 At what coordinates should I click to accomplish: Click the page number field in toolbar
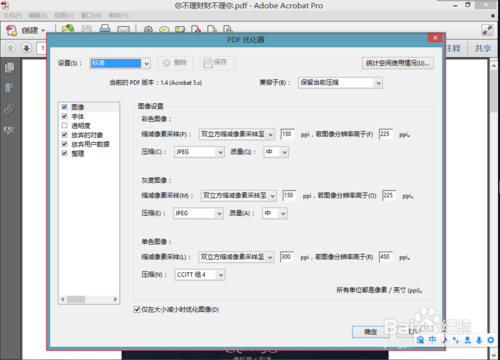point(42,48)
